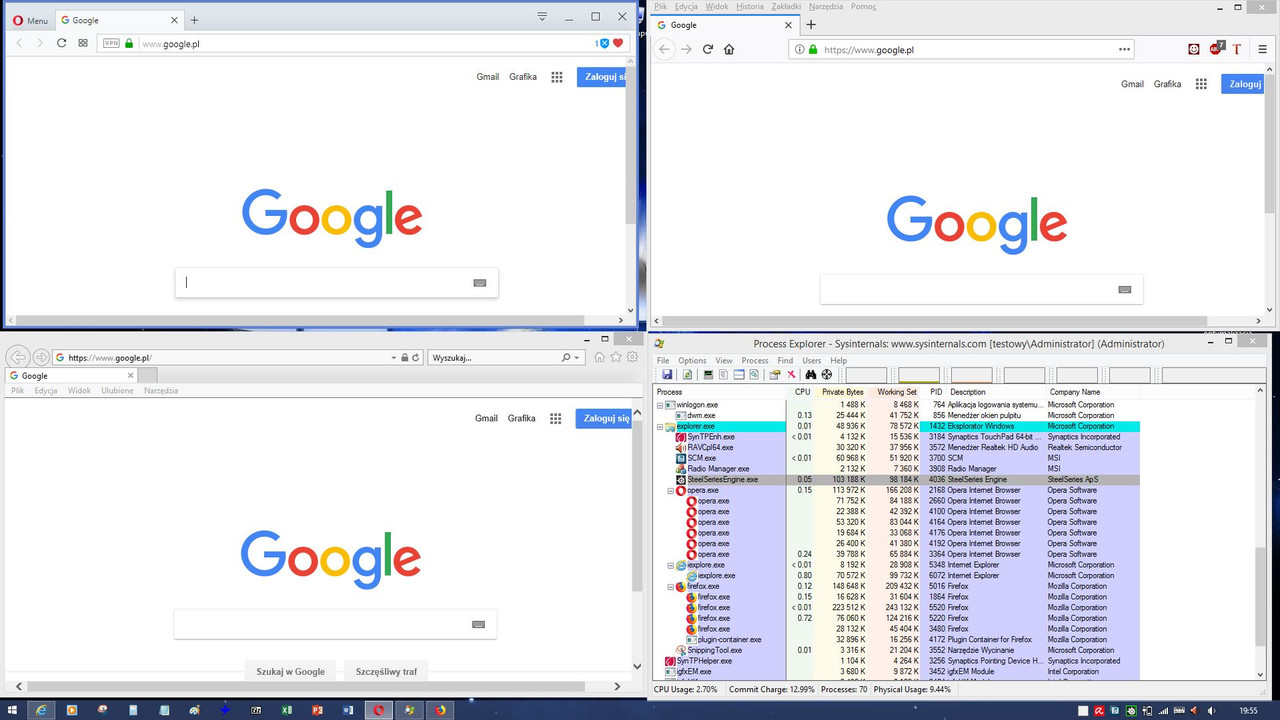Image resolution: width=1280 pixels, height=720 pixels.
Task: Collapse the parent firefox.exe tree node
Action: click(671, 586)
